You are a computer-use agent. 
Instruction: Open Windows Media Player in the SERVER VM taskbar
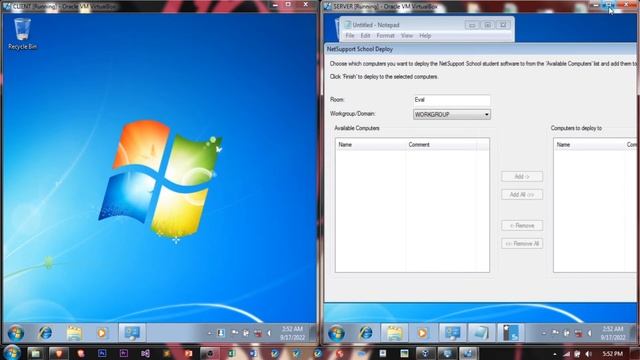pyautogui.click(x=422, y=333)
